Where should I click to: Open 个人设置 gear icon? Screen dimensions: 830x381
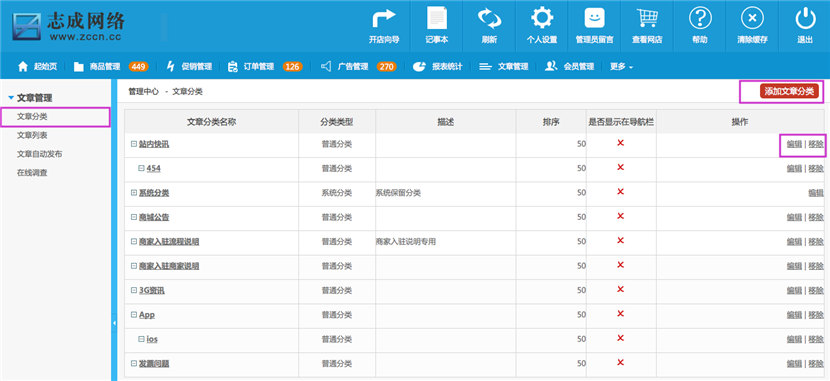[542, 18]
